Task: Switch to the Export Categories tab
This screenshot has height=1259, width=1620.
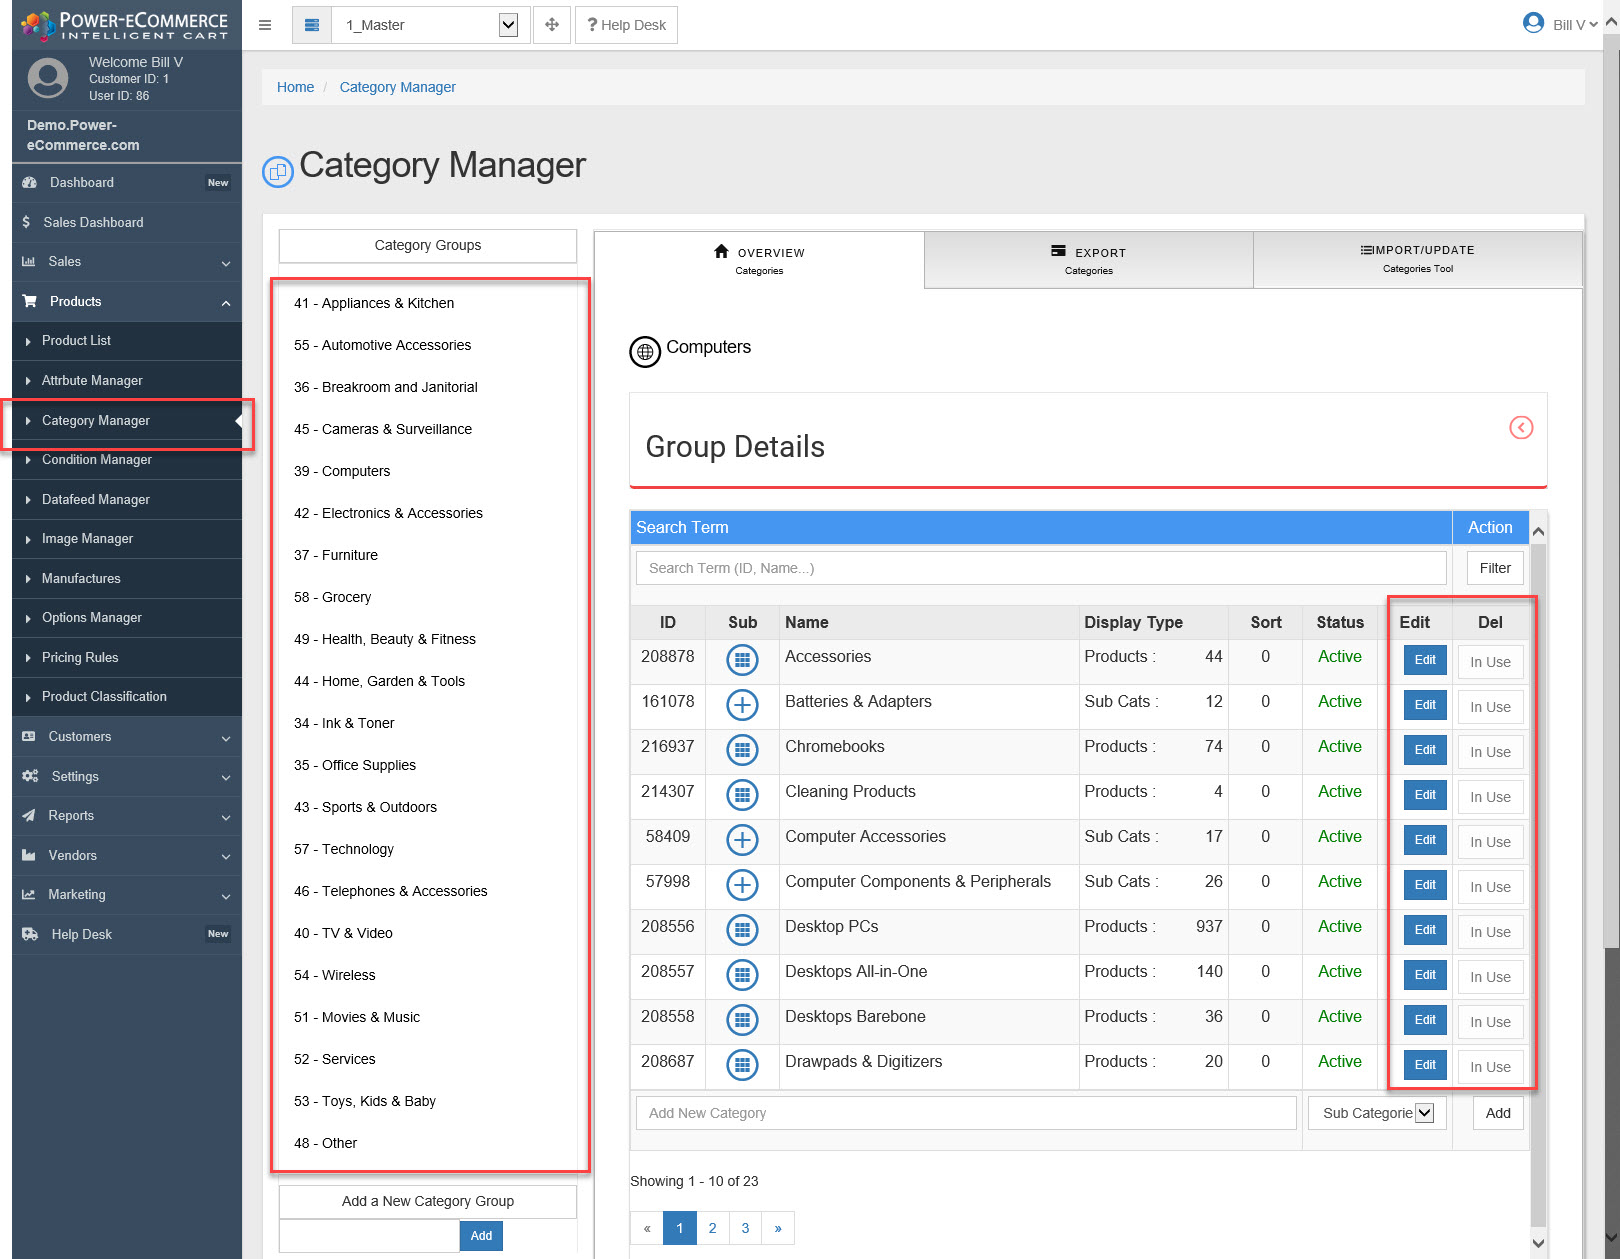Action: (x=1088, y=260)
